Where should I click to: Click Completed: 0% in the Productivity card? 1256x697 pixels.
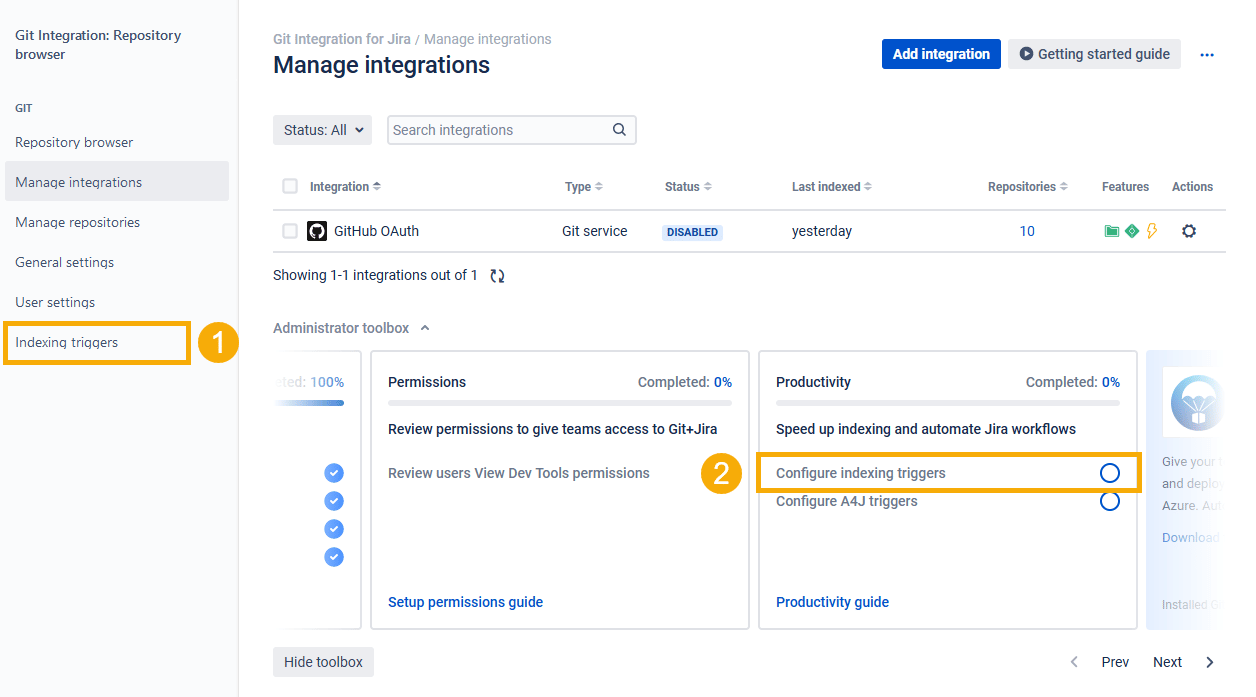coord(1073,382)
